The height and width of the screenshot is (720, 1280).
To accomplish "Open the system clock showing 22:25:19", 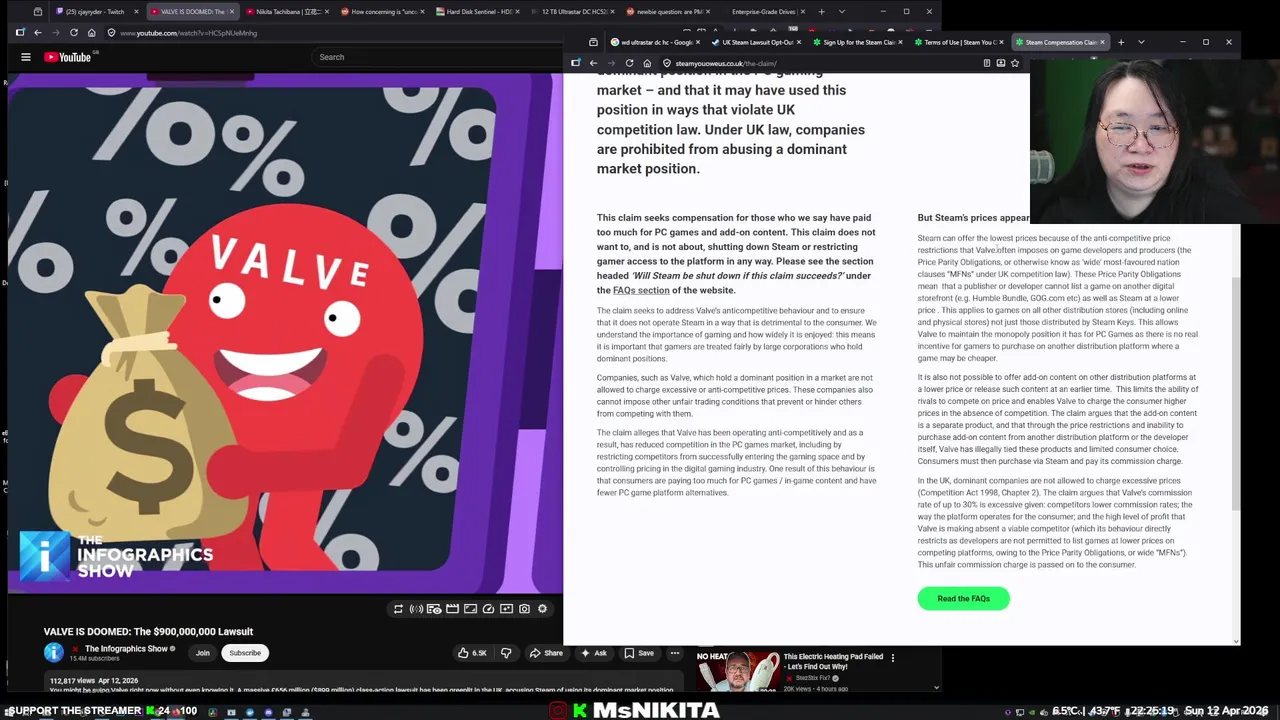I will coord(1148,711).
